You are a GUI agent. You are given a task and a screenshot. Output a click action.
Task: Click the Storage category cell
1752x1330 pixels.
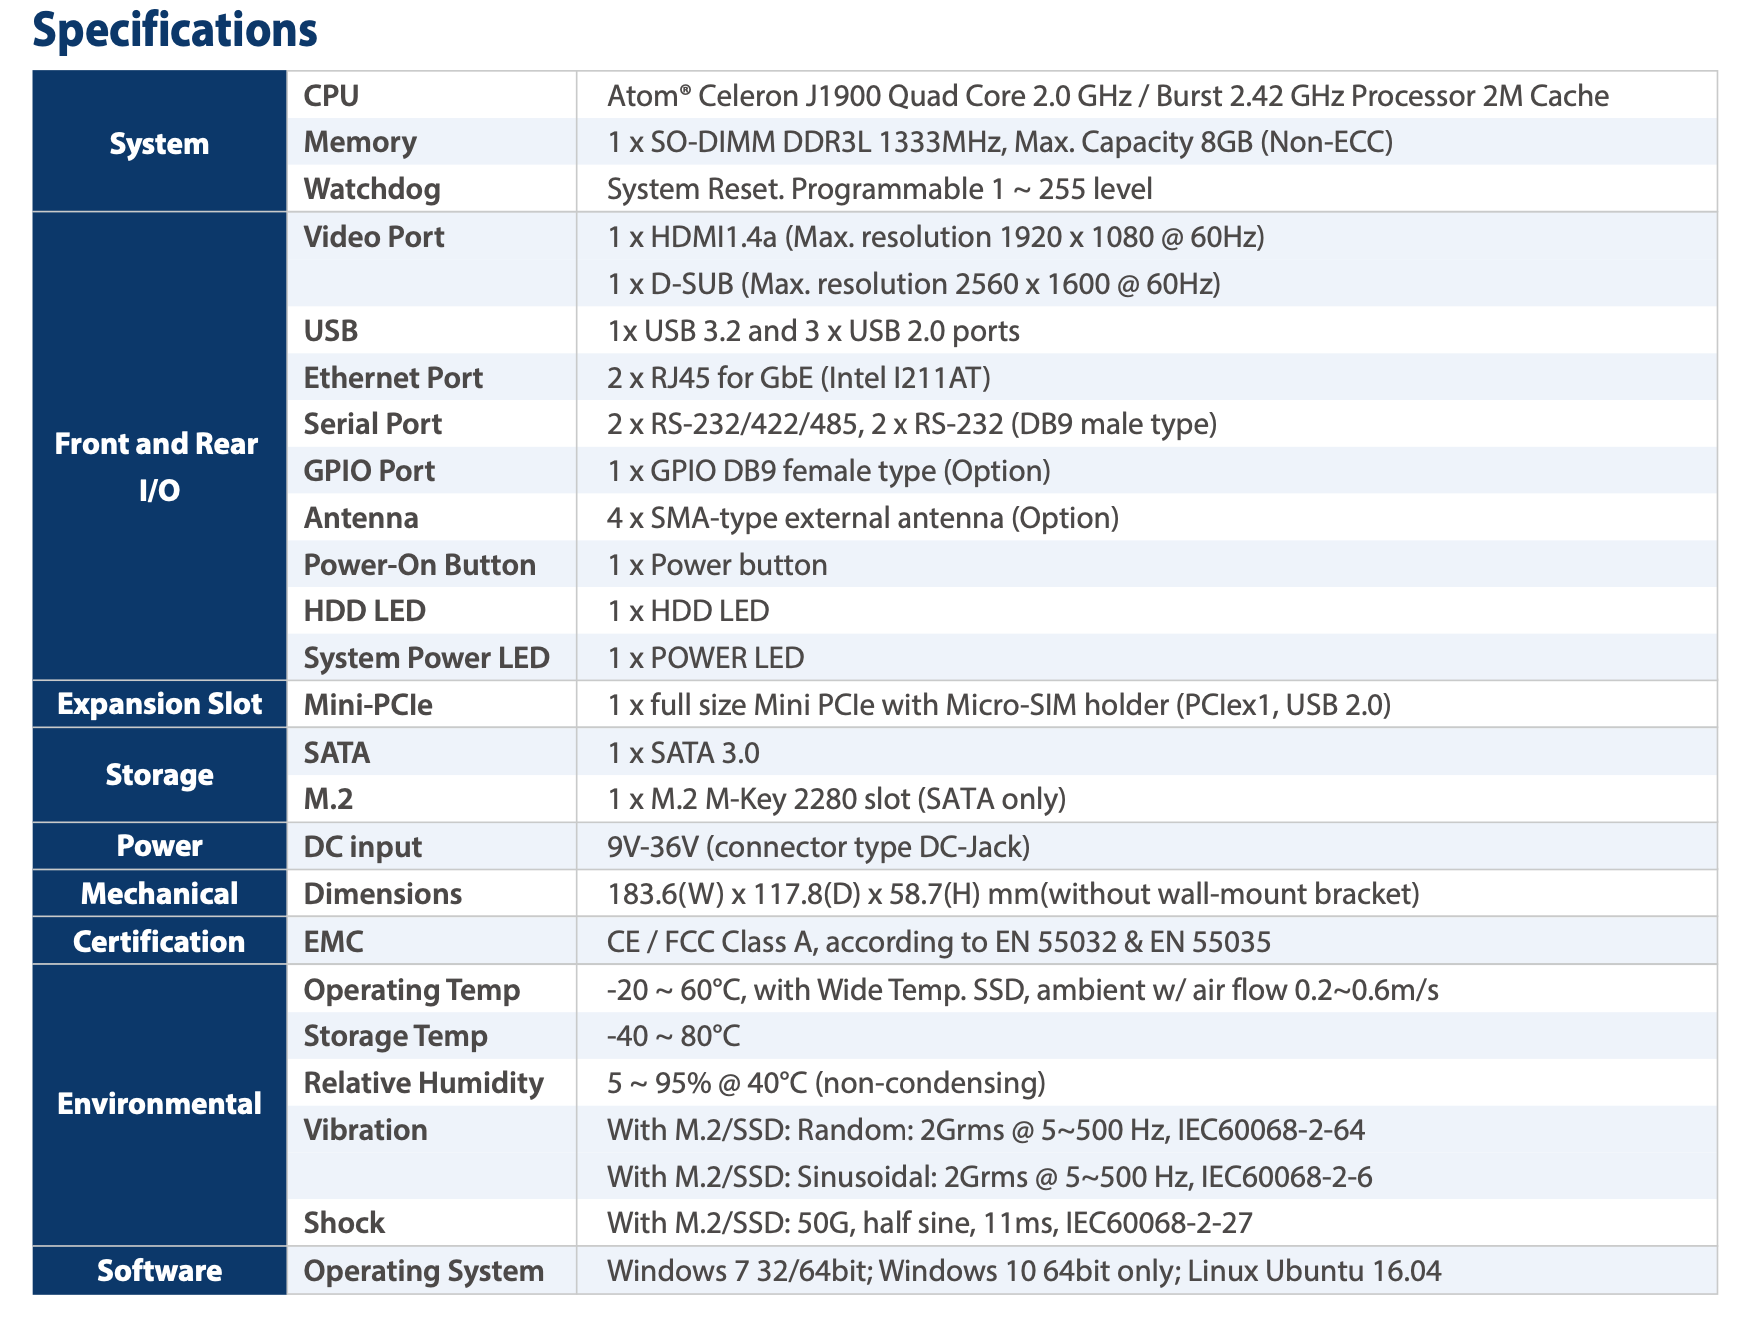(159, 775)
